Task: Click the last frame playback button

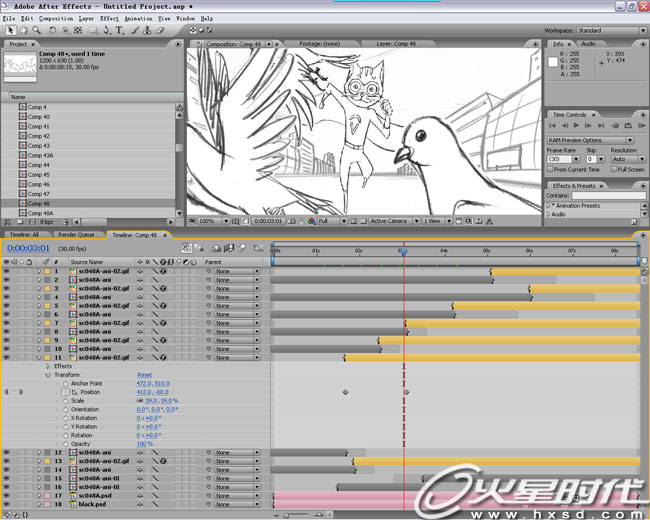Action: [601, 125]
